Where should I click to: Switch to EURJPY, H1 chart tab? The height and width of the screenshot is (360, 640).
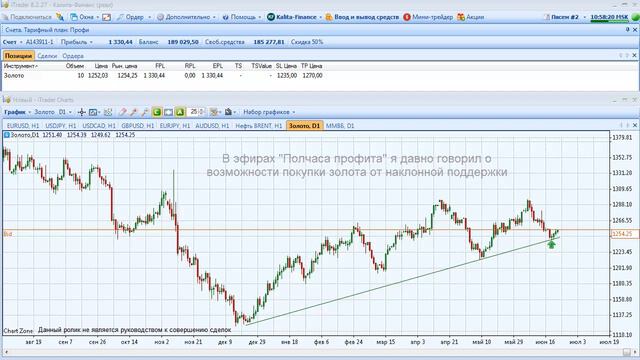[x=175, y=126]
